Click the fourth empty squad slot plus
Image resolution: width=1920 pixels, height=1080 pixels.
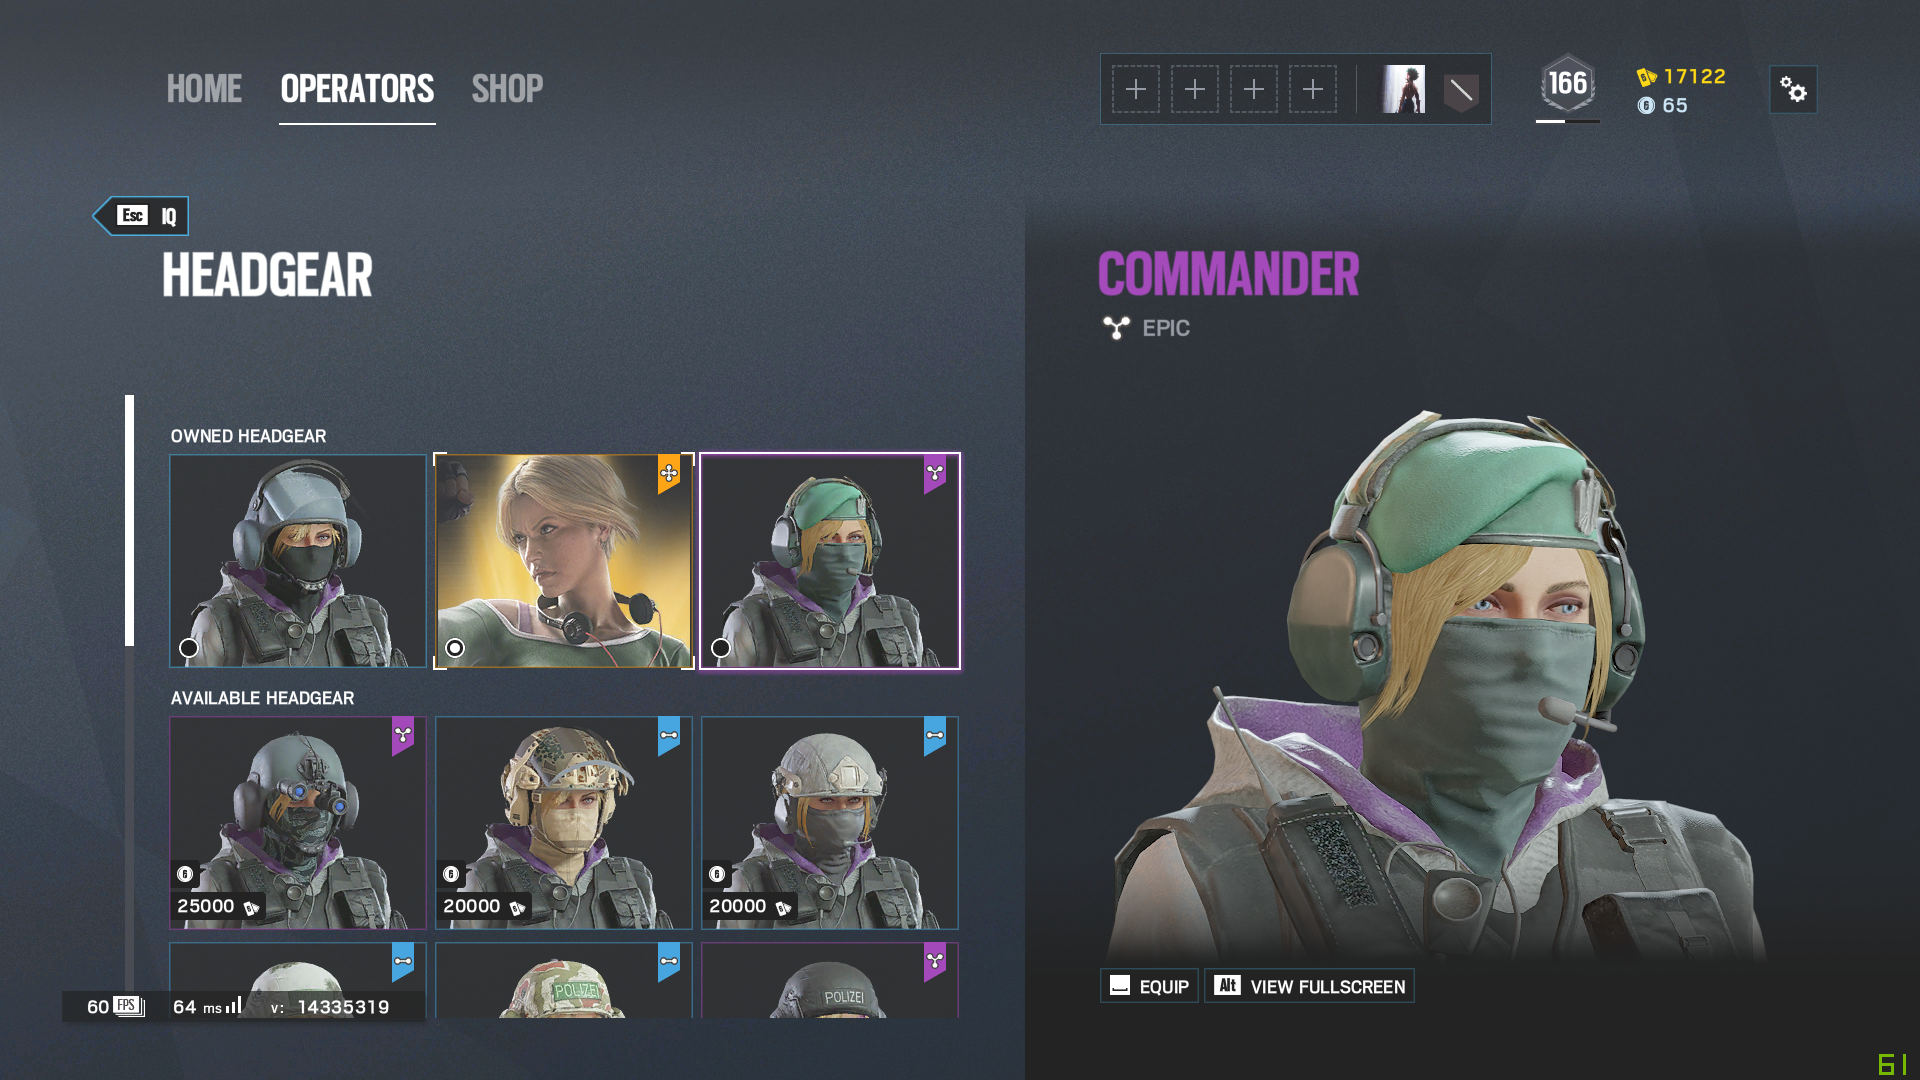click(1313, 90)
